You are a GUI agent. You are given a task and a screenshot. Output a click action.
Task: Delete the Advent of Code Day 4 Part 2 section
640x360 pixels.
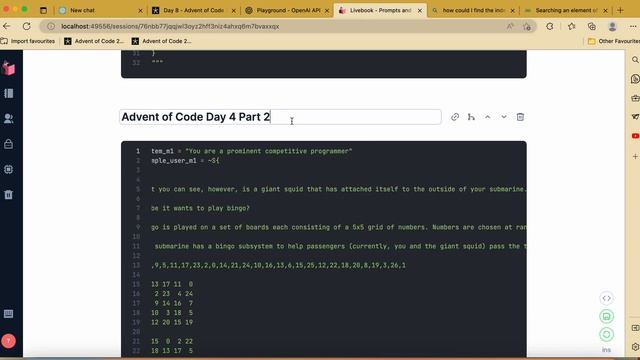[x=520, y=117]
